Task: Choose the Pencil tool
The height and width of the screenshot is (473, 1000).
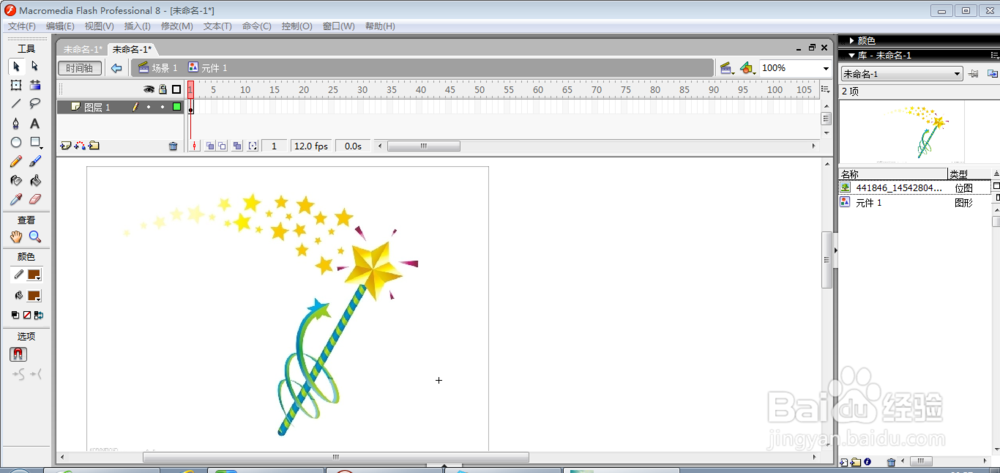Action: coord(17,161)
